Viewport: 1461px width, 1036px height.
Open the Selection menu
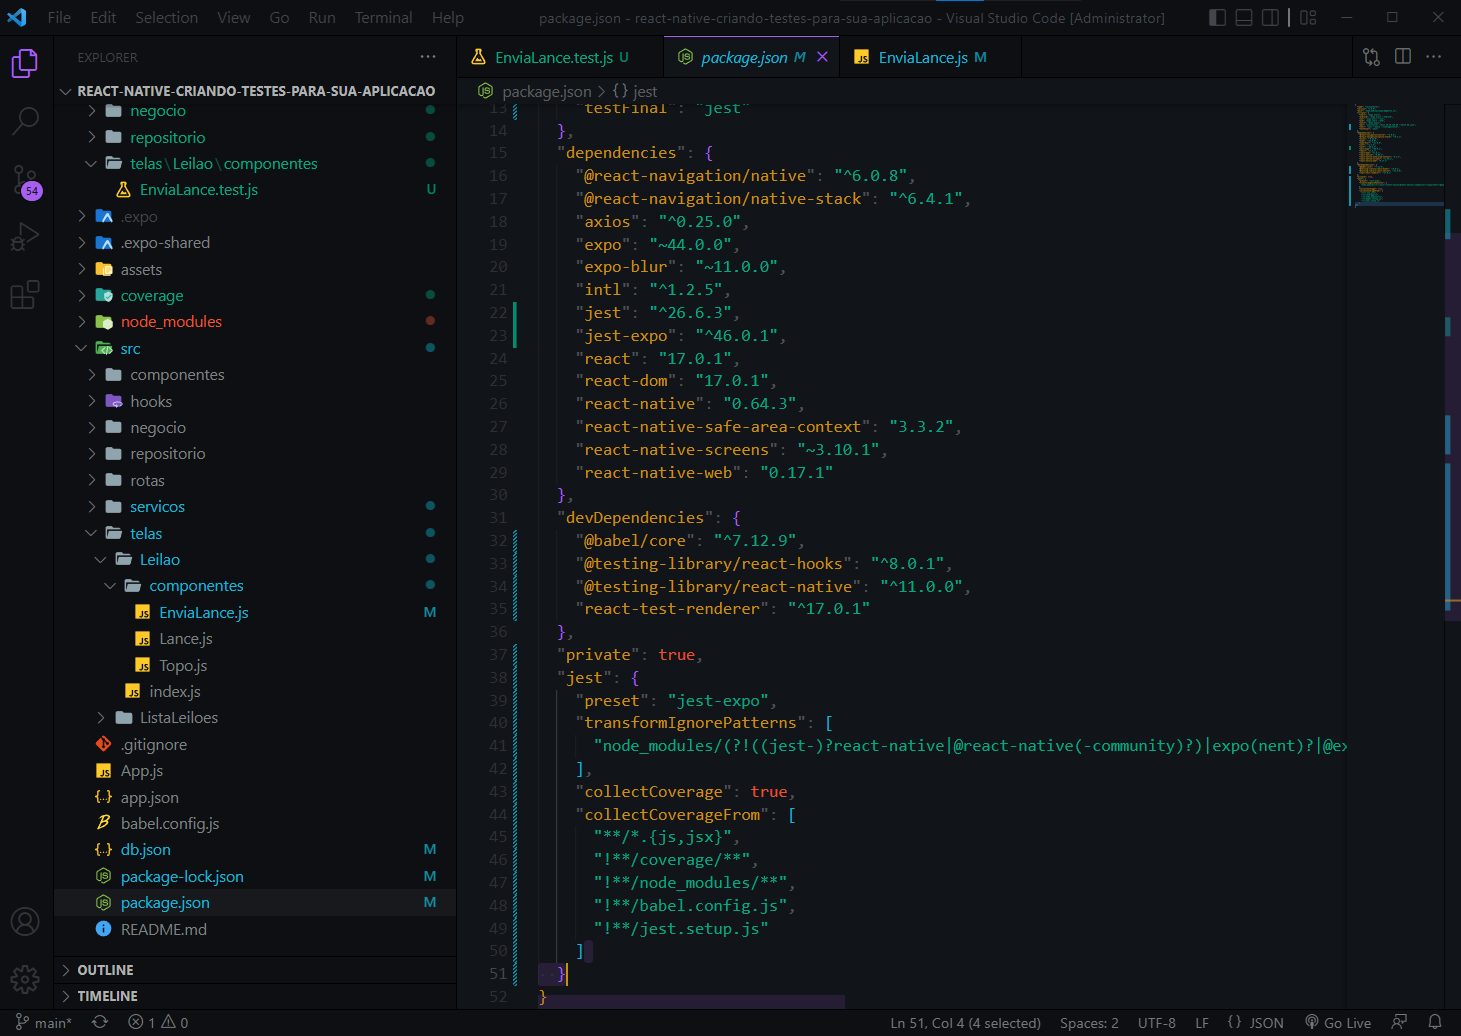tap(167, 17)
